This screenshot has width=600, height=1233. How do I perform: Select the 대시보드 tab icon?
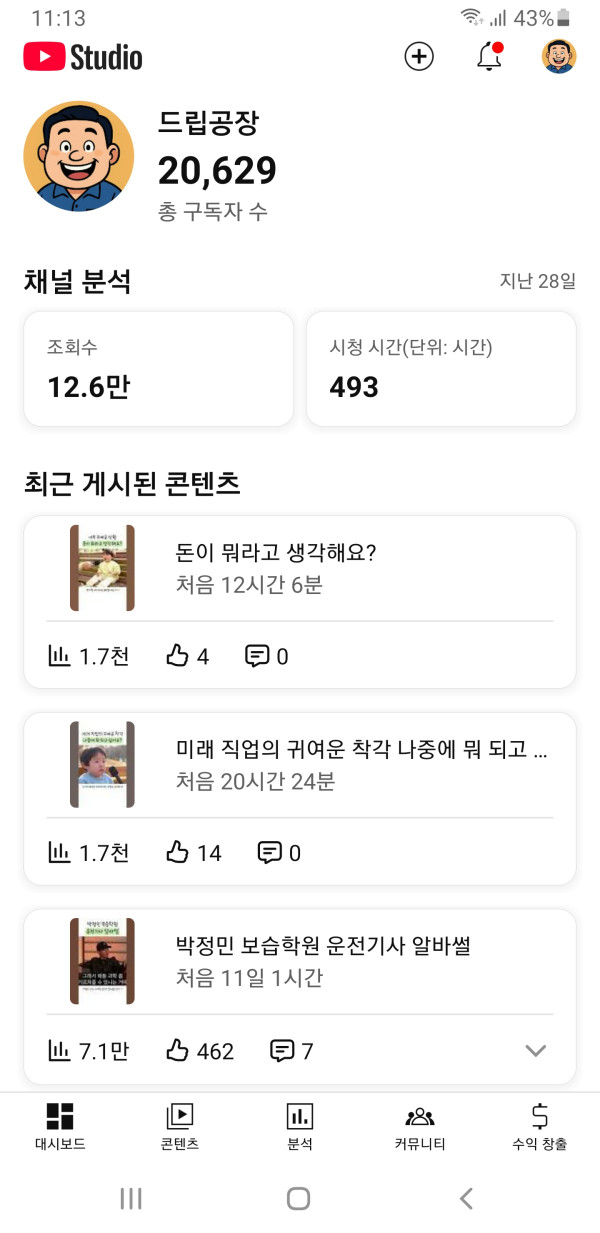[60, 1117]
